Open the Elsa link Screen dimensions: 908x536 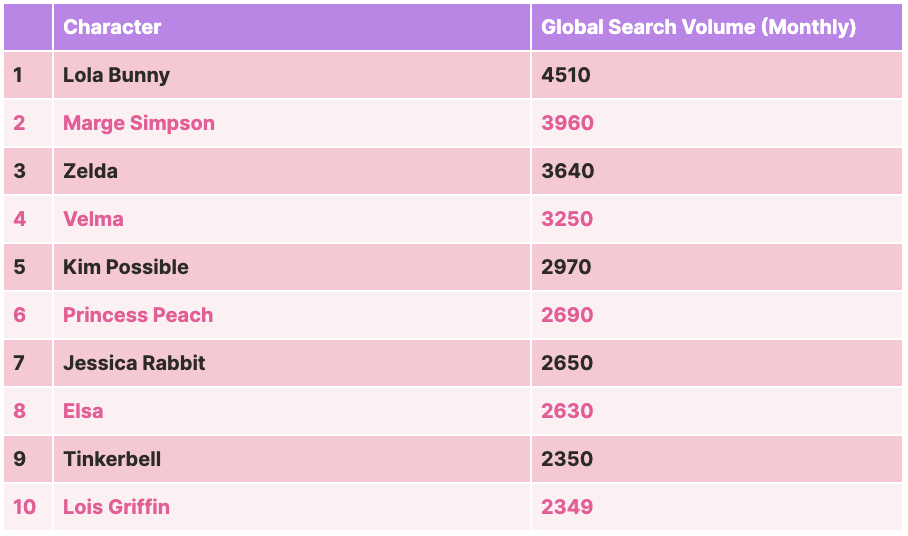pyautogui.click(x=83, y=412)
